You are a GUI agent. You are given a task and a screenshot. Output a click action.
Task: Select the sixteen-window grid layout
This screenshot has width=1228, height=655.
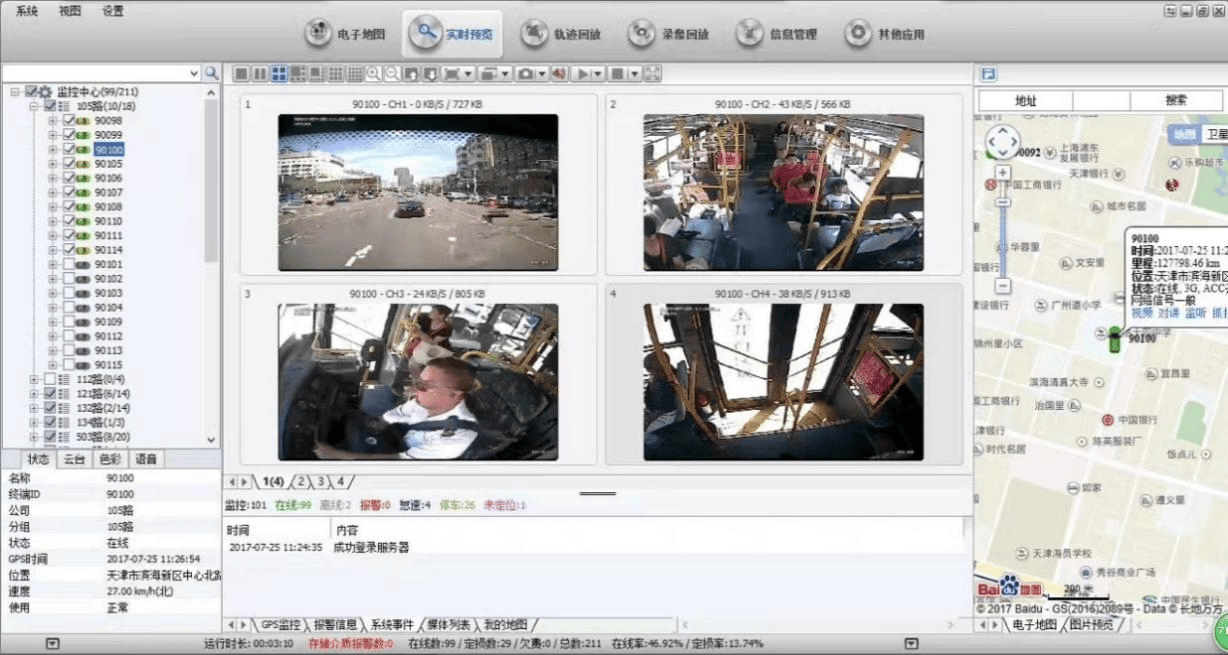(x=354, y=74)
